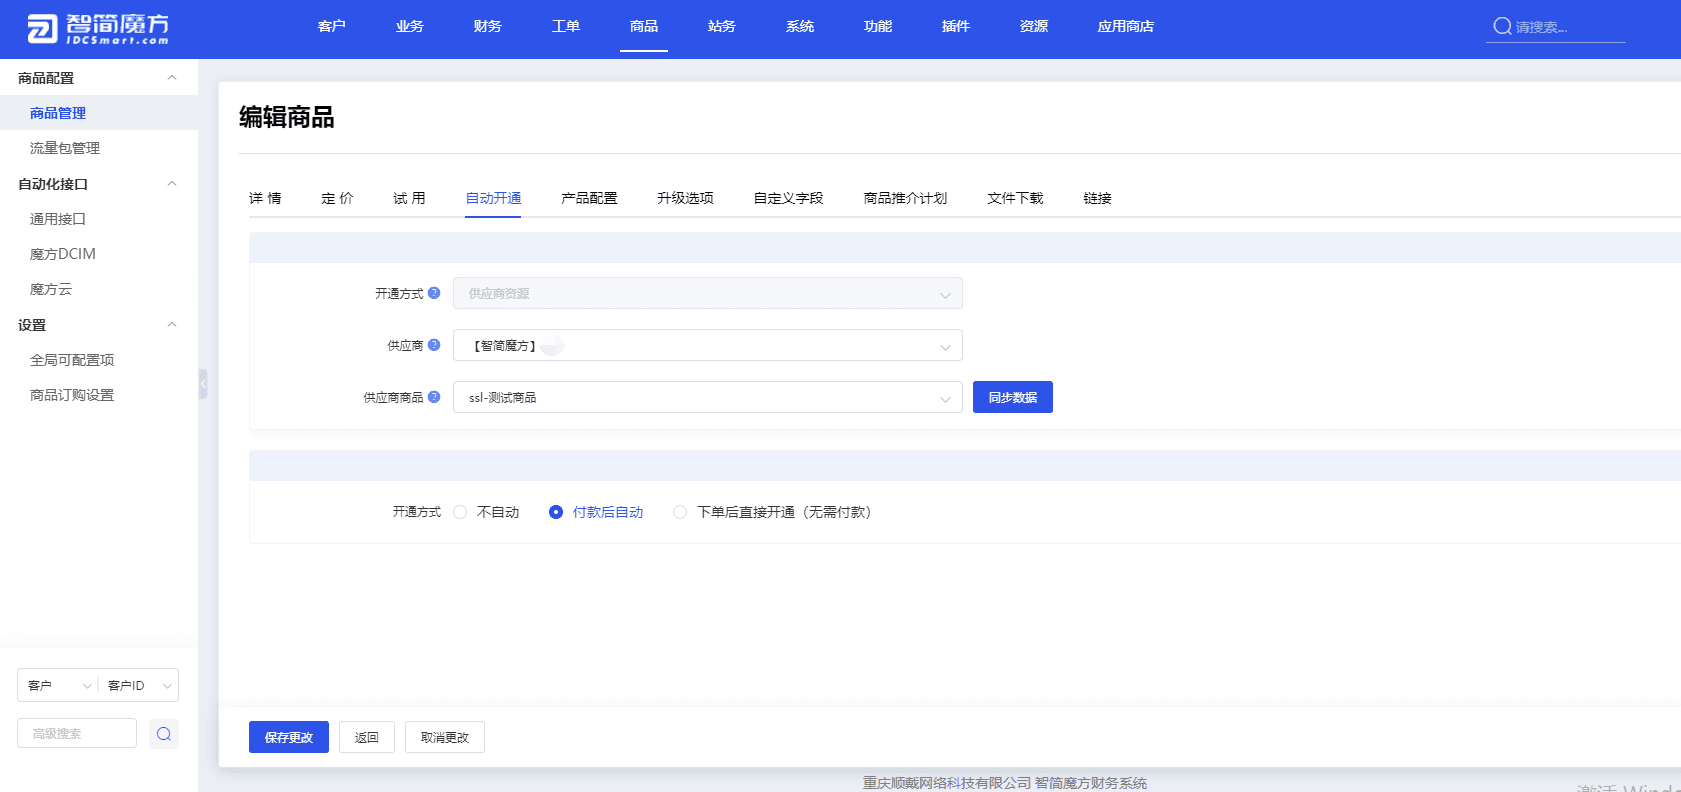Open the 工单 top menu
1681x792 pixels.
click(566, 27)
